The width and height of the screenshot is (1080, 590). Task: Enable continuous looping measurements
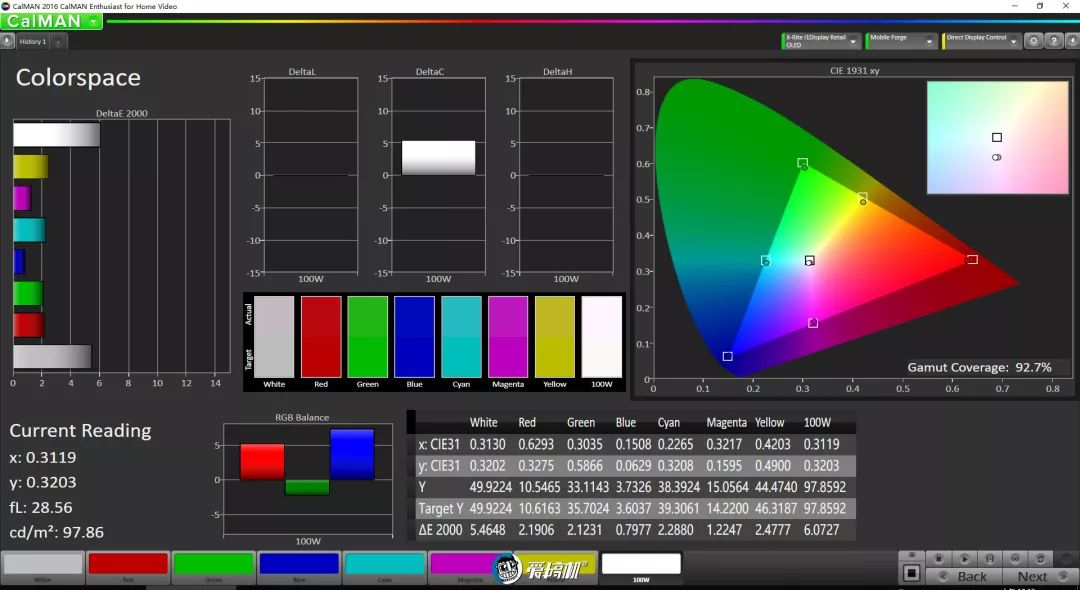pyautogui.click(x=1015, y=558)
